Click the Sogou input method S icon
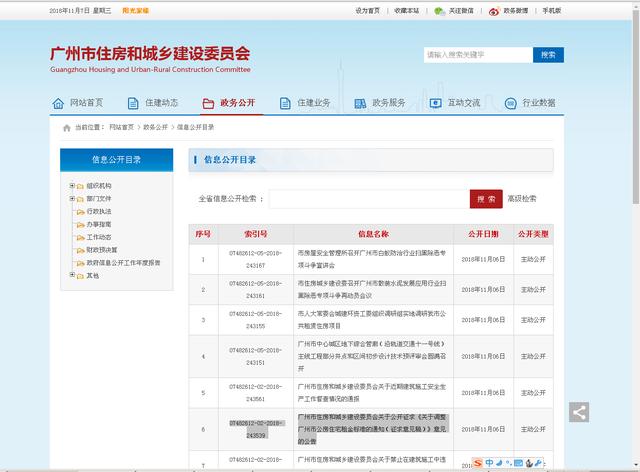The height and width of the screenshot is (472, 640). coord(478,463)
